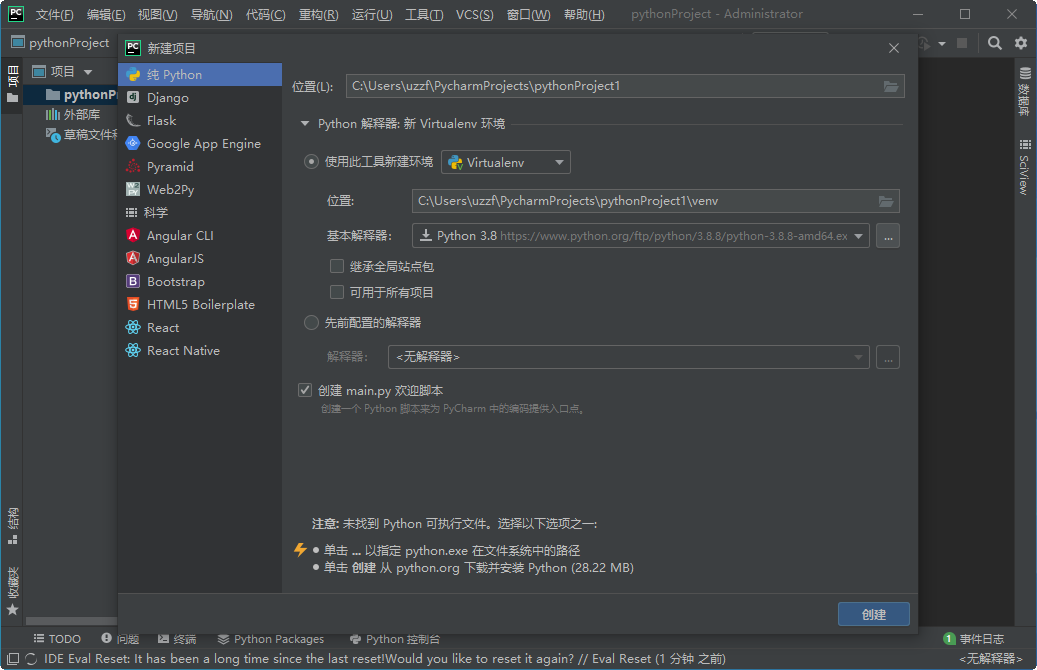This screenshot has height=670, width=1037.
Task: Enable 可用于所有项目 checkbox
Action: (x=337, y=292)
